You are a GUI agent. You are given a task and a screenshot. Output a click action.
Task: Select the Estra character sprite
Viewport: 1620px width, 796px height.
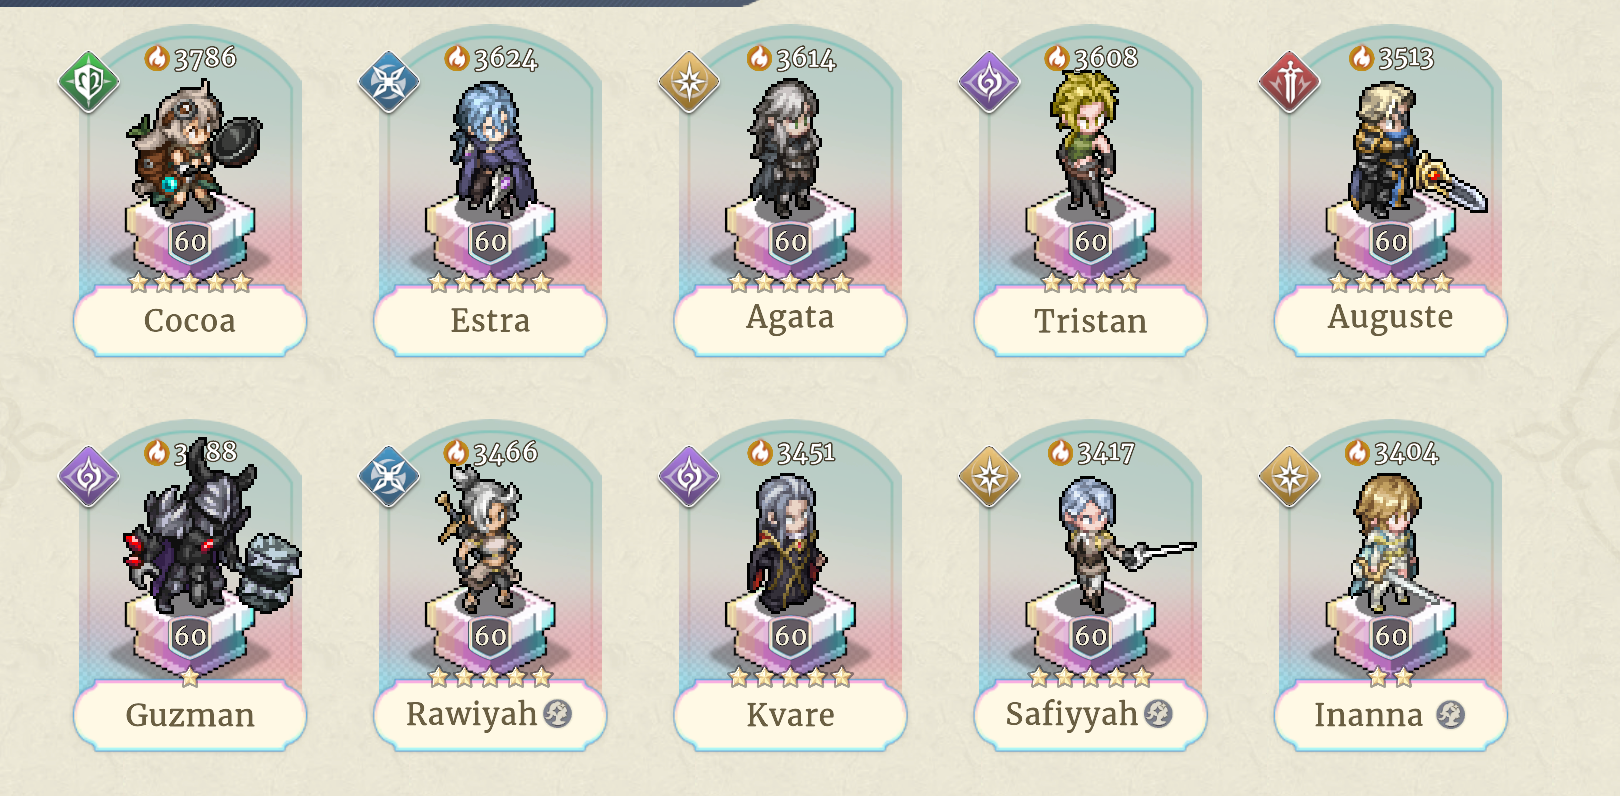point(490,150)
